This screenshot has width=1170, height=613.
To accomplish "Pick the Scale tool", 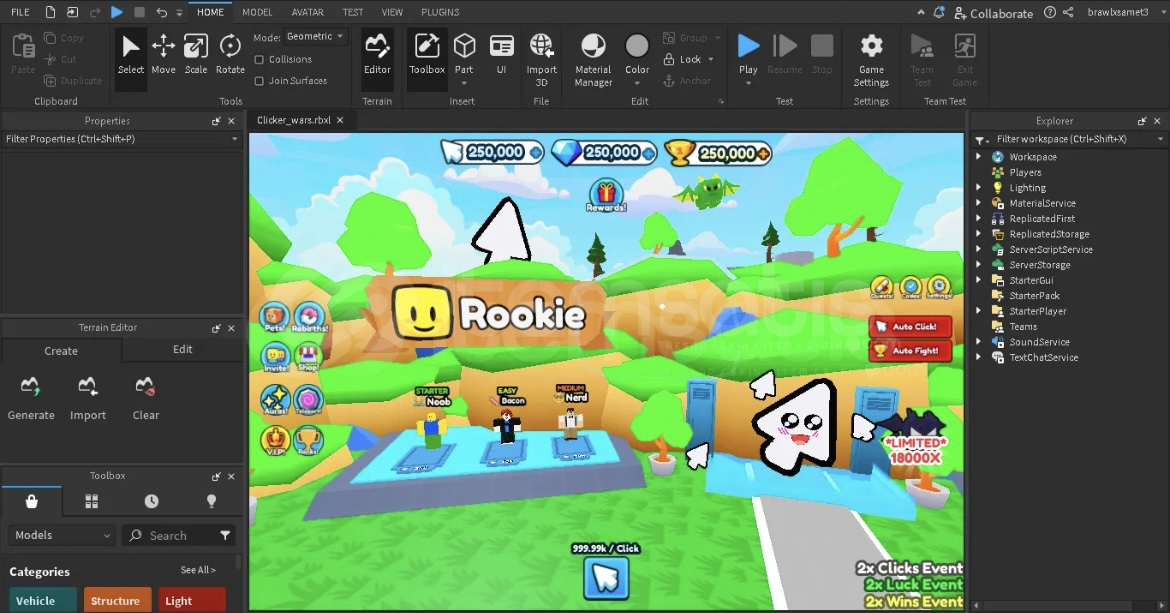I will click(195, 54).
